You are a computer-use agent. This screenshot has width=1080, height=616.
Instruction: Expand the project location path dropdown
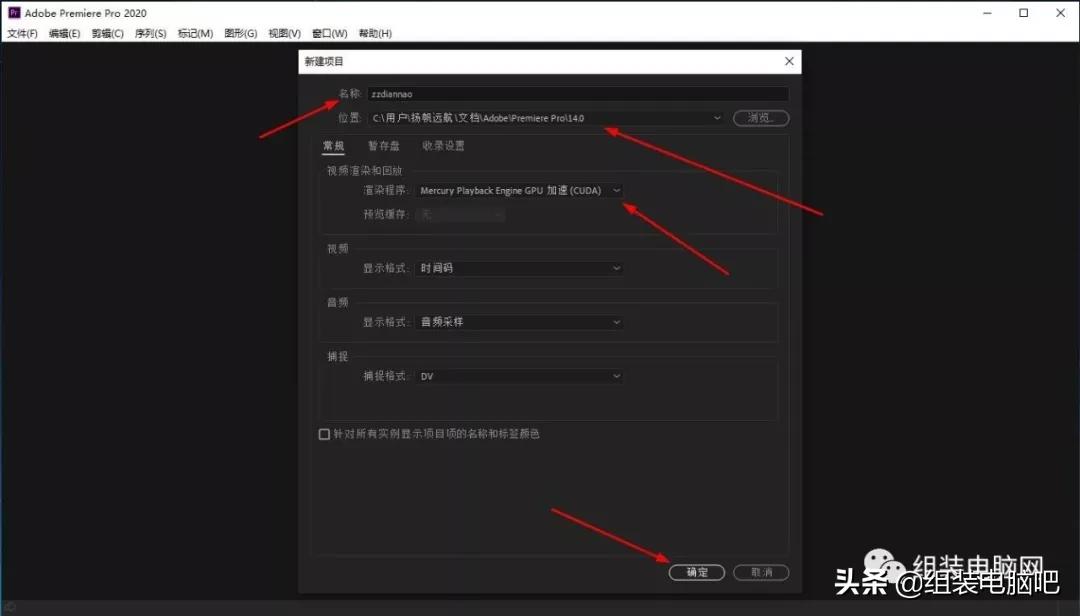point(717,117)
